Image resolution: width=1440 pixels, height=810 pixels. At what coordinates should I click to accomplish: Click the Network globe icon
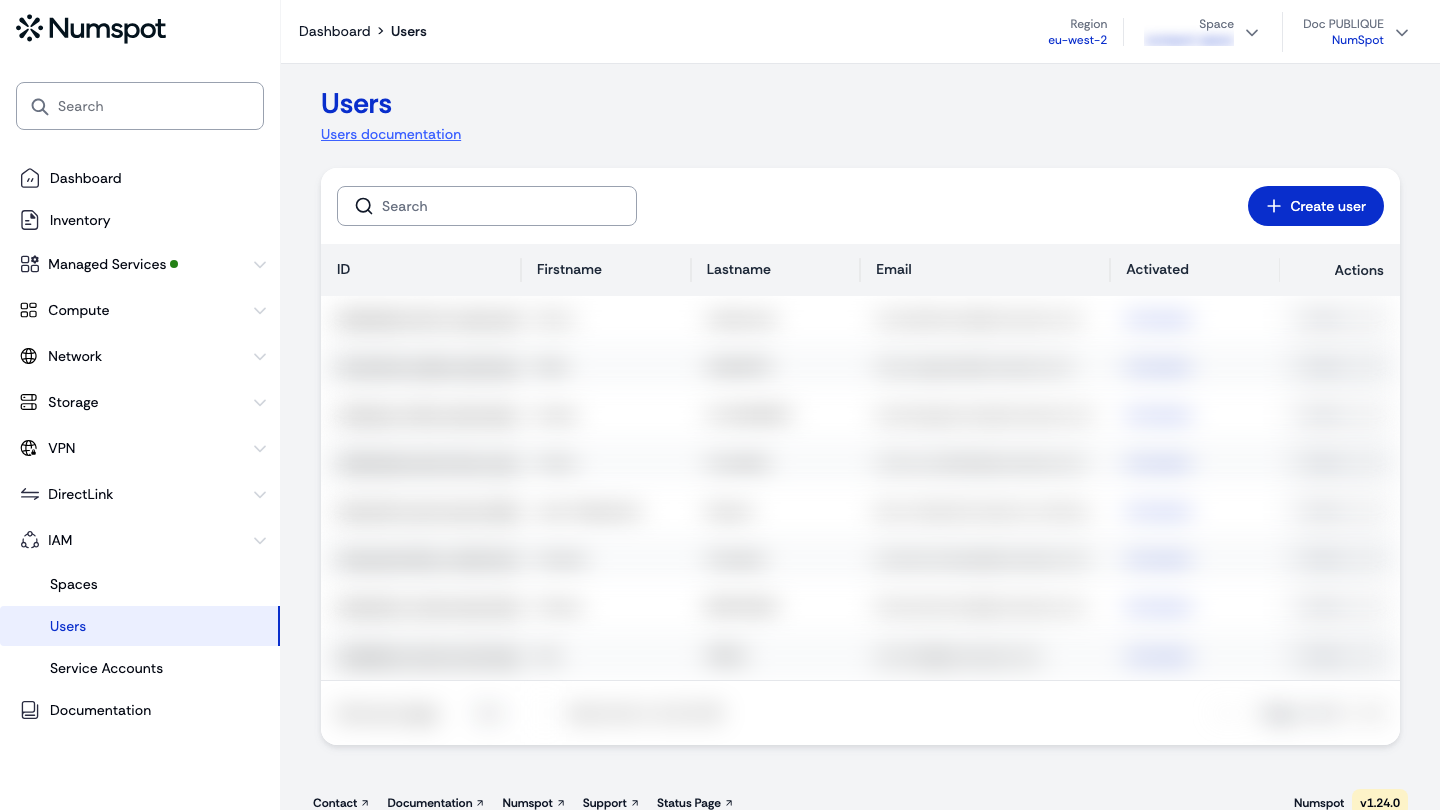click(29, 356)
